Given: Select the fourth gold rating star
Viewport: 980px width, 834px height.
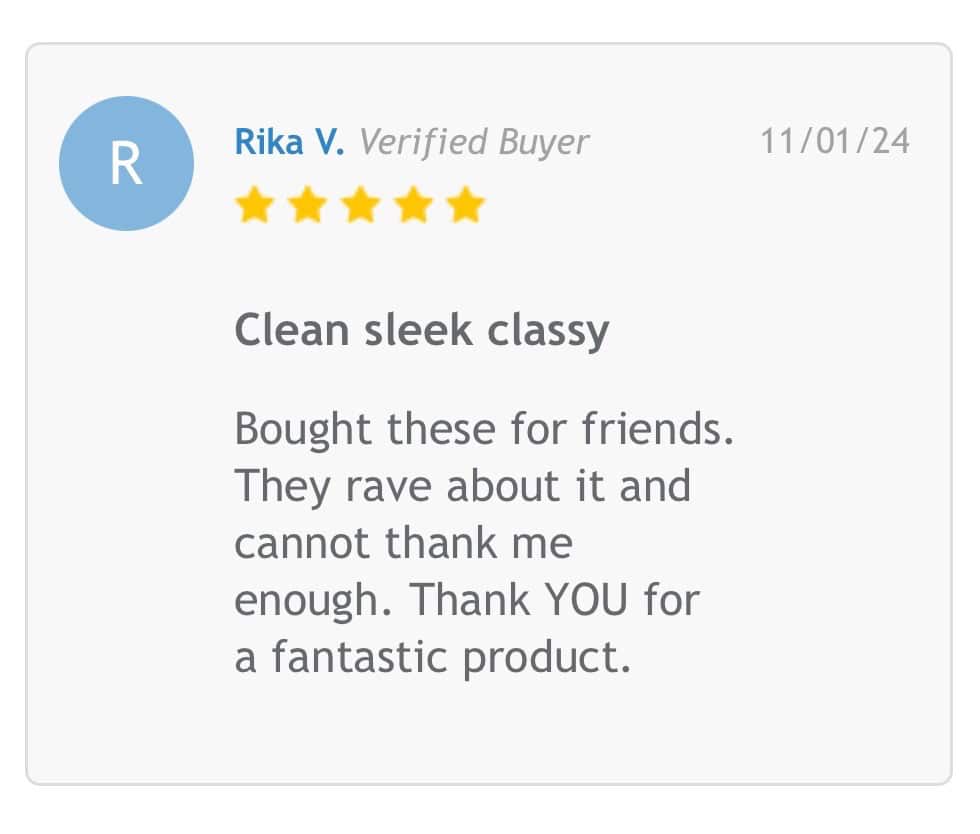Looking at the screenshot, I should tap(413, 204).
